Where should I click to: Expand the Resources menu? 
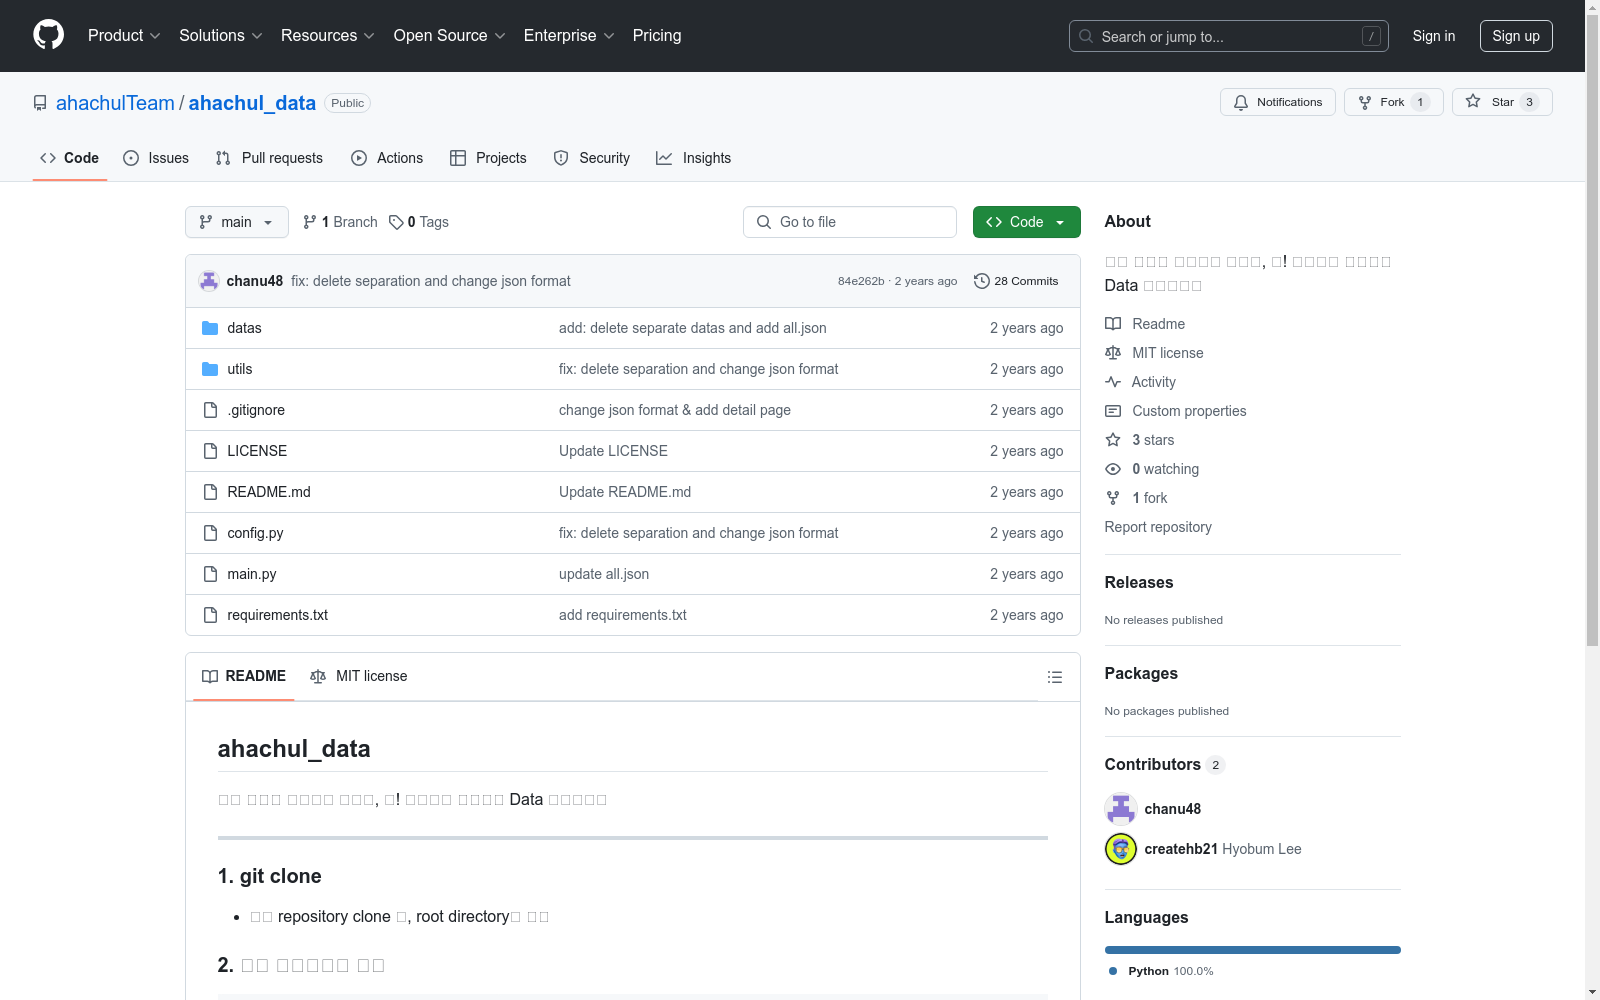point(328,36)
